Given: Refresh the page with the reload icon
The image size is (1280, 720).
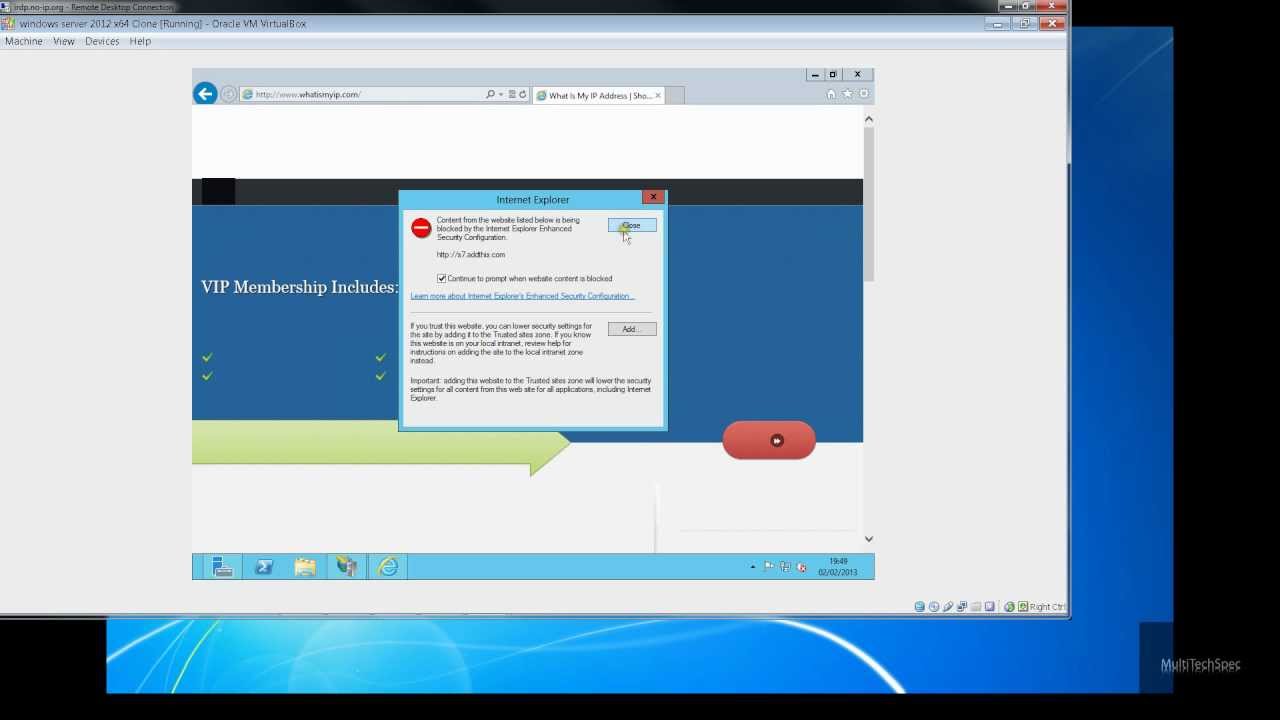Looking at the screenshot, I should click(x=522, y=94).
